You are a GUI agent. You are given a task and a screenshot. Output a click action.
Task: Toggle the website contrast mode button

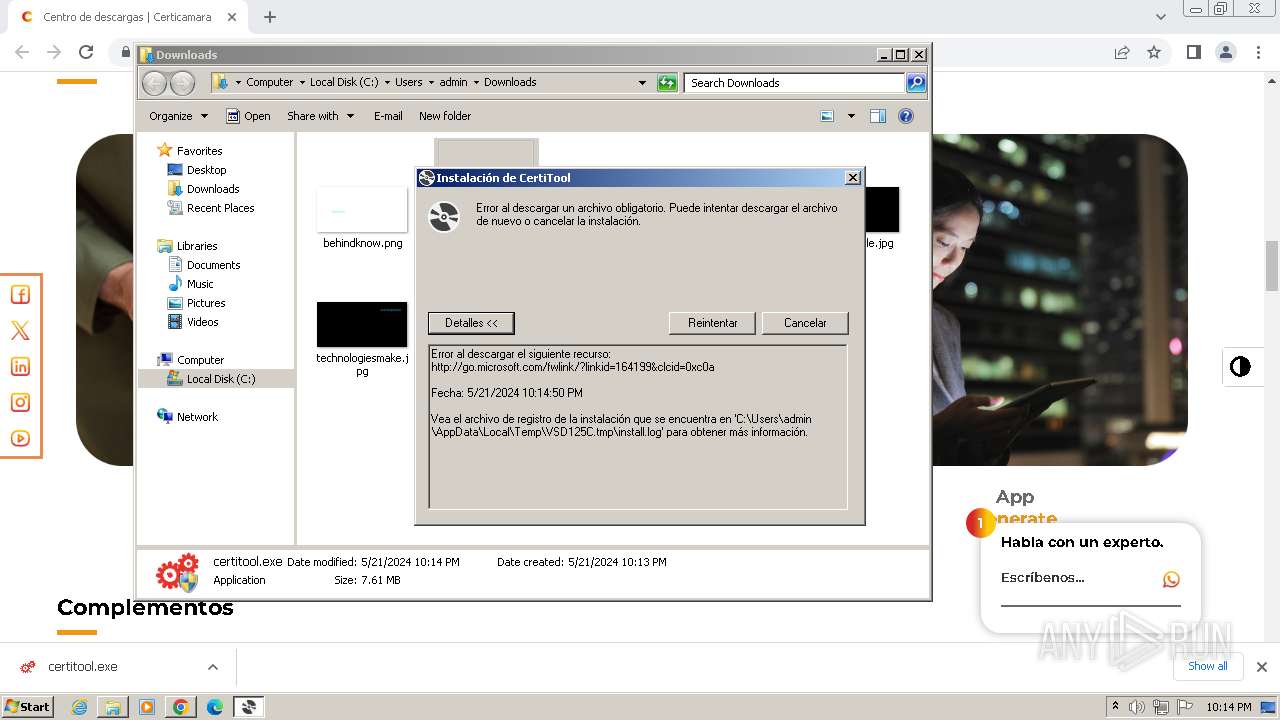[1240, 366]
